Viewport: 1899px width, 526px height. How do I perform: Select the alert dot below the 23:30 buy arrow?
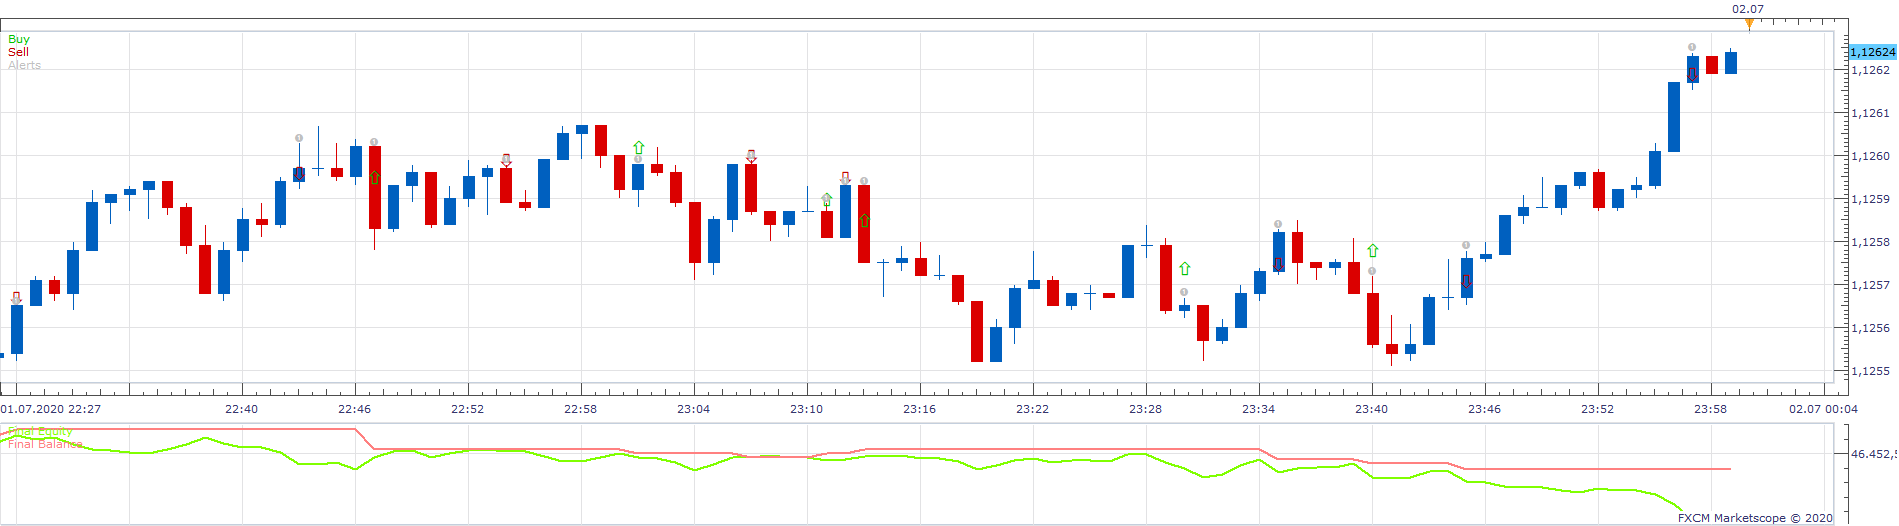point(1184,292)
